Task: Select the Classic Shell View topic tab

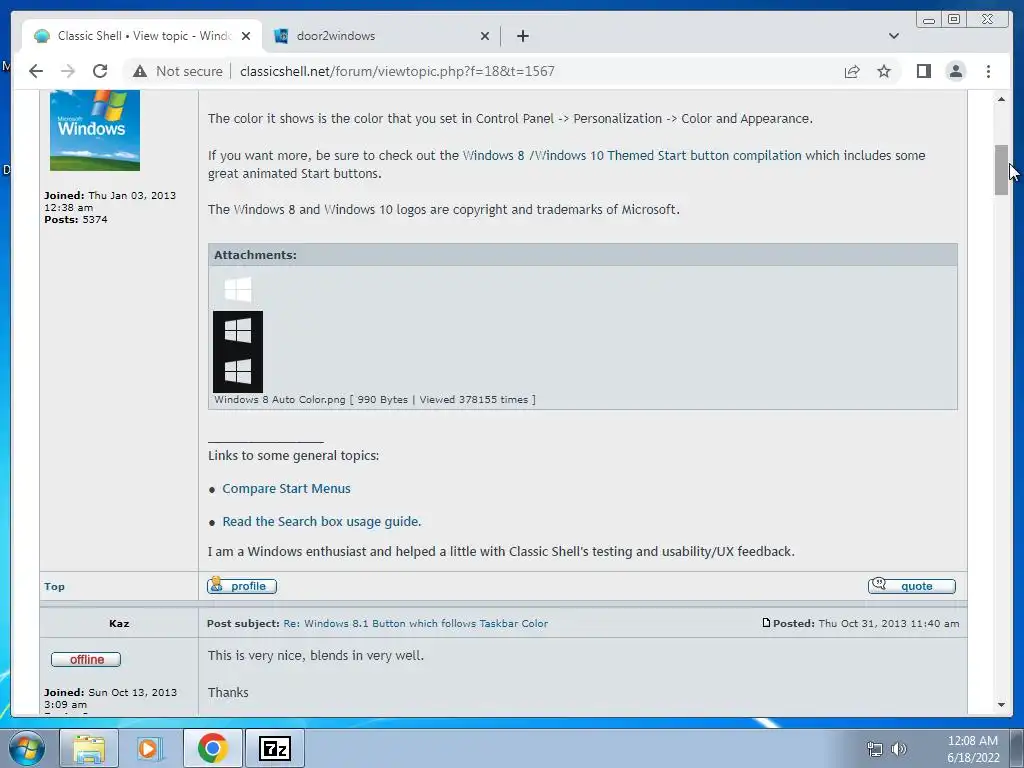Action: pyautogui.click(x=142, y=36)
